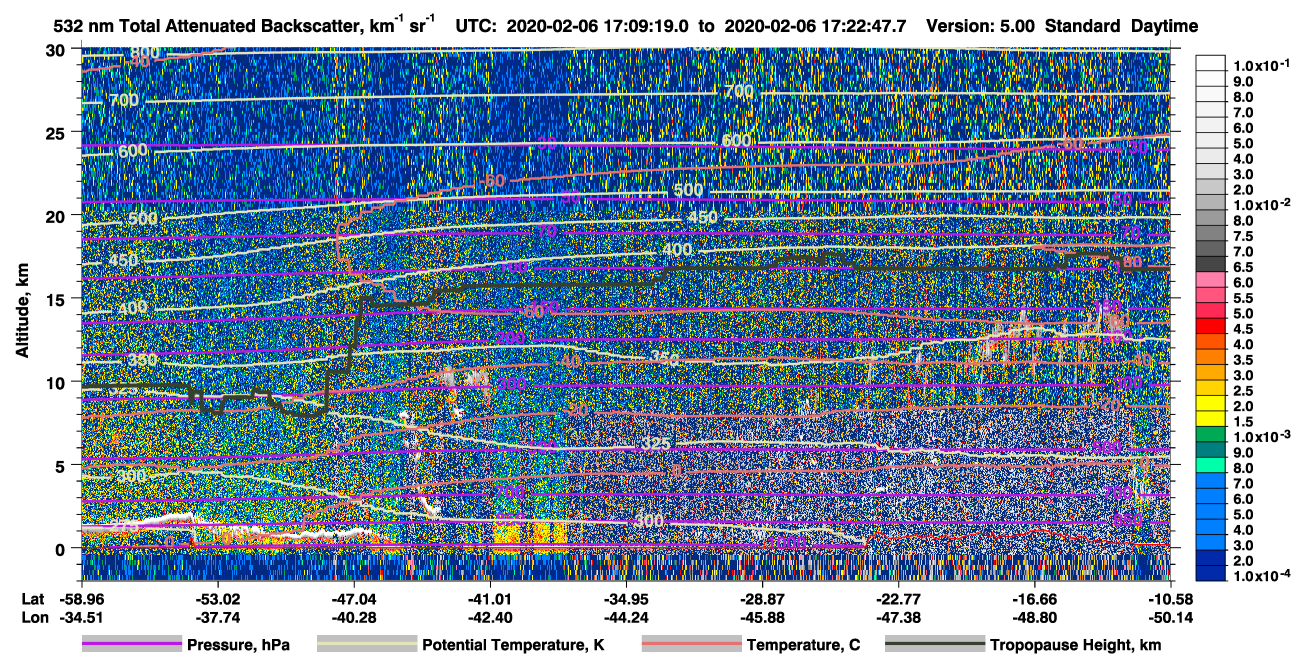Select longitude value -45.88
The width and height of the screenshot is (1300, 667).
763,617
